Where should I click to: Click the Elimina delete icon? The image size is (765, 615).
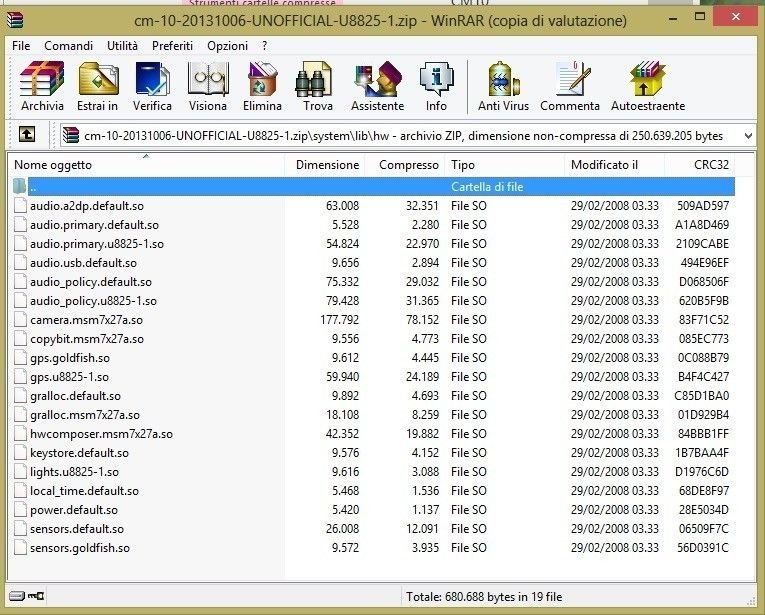[262, 86]
